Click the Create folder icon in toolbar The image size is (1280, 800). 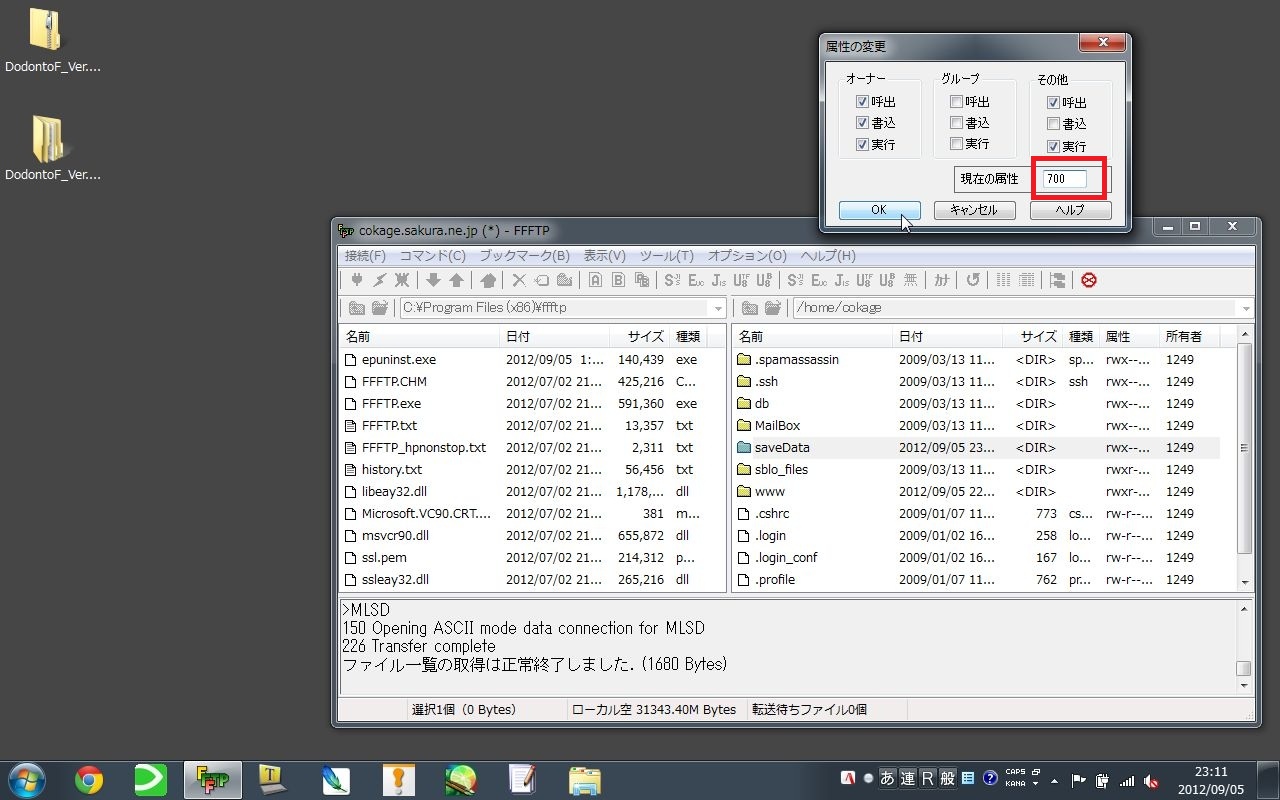pos(565,280)
